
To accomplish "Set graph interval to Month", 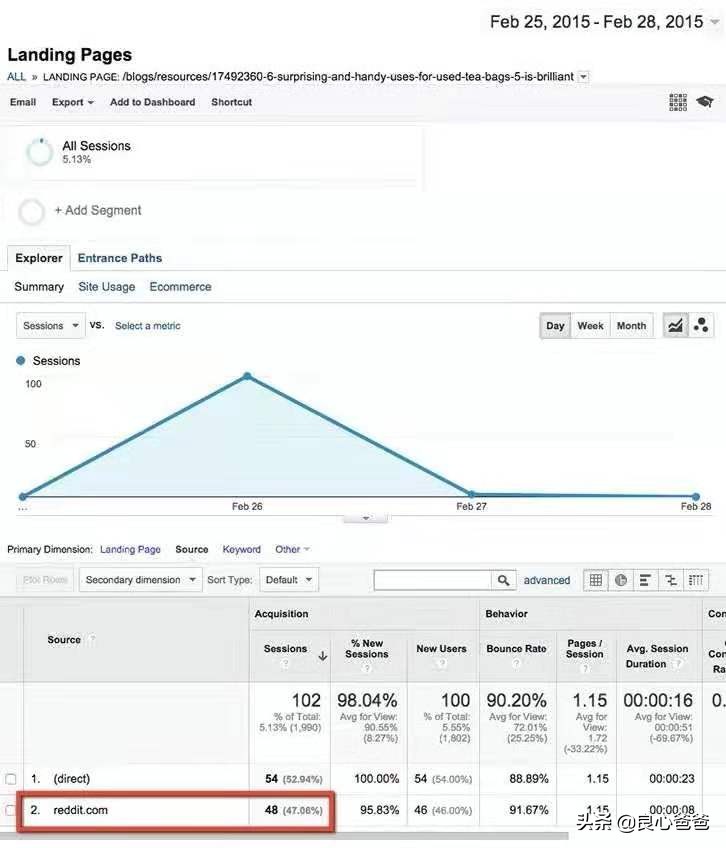I will (631, 326).
